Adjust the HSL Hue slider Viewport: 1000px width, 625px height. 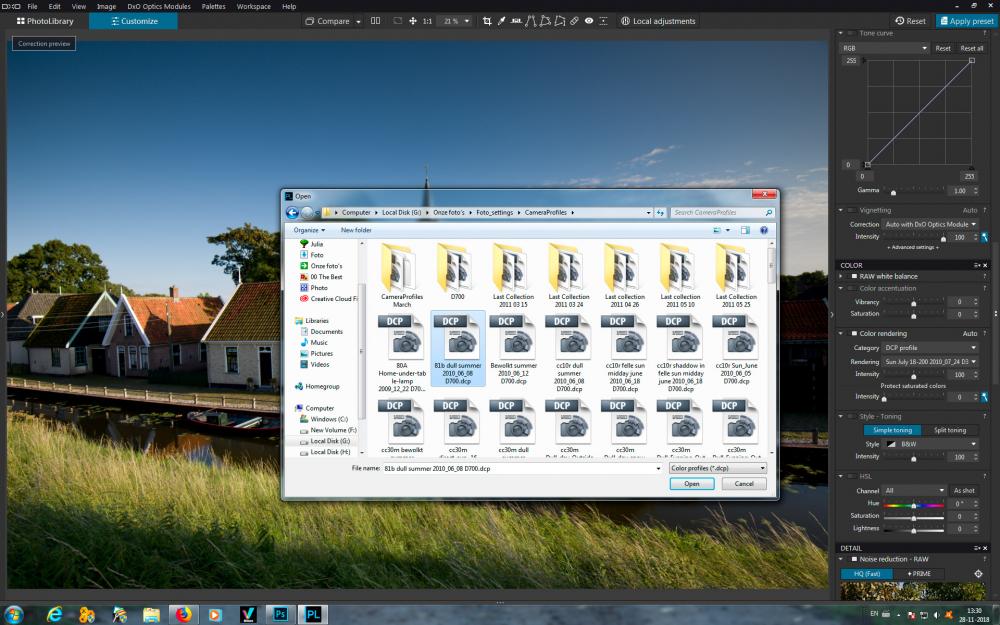[x=913, y=504]
